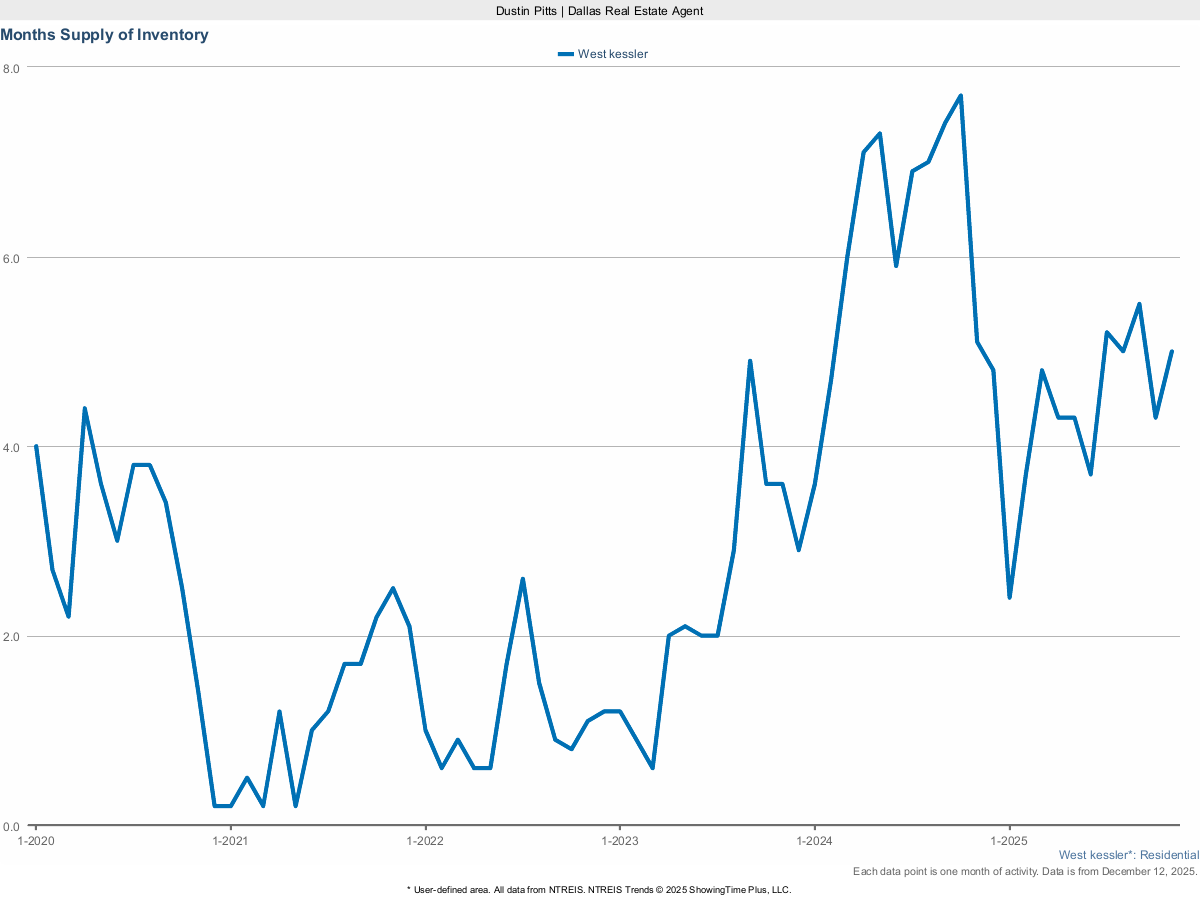Click the 1-2021 x-axis label
This screenshot has width=1200, height=900.
(x=231, y=841)
